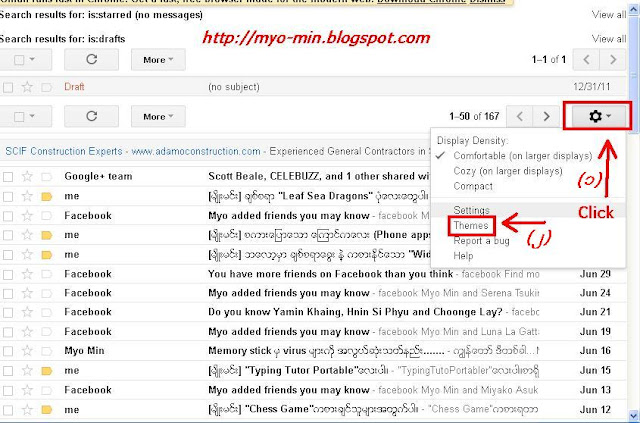Viewport: 640px width, 423px height.
Task: Star the Typing Tutor Portable email
Action: 27,370
